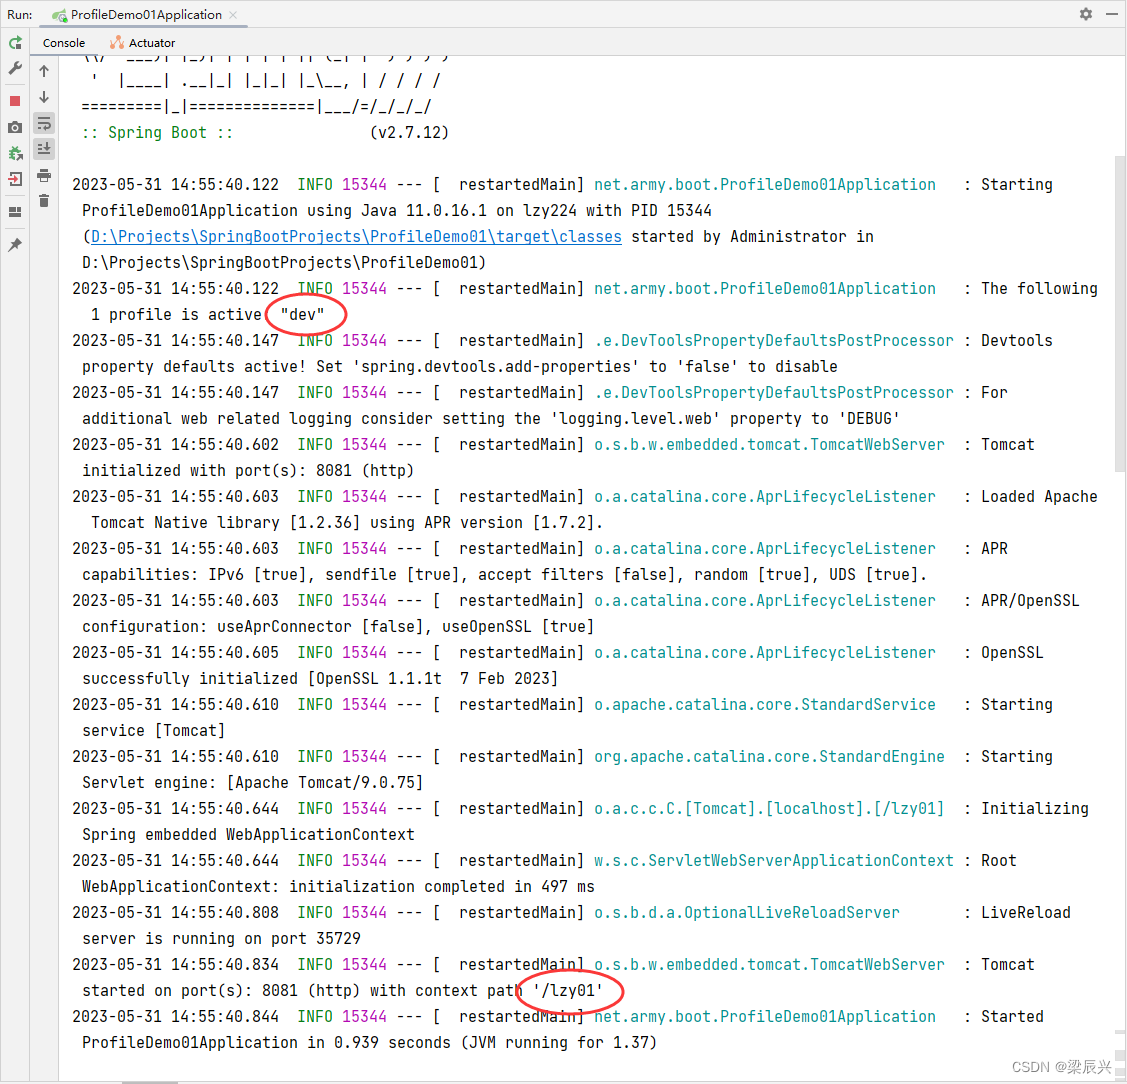Toggle soft-wrap in the console
The image size is (1127, 1084).
pyautogui.click(x=44, y=124)
